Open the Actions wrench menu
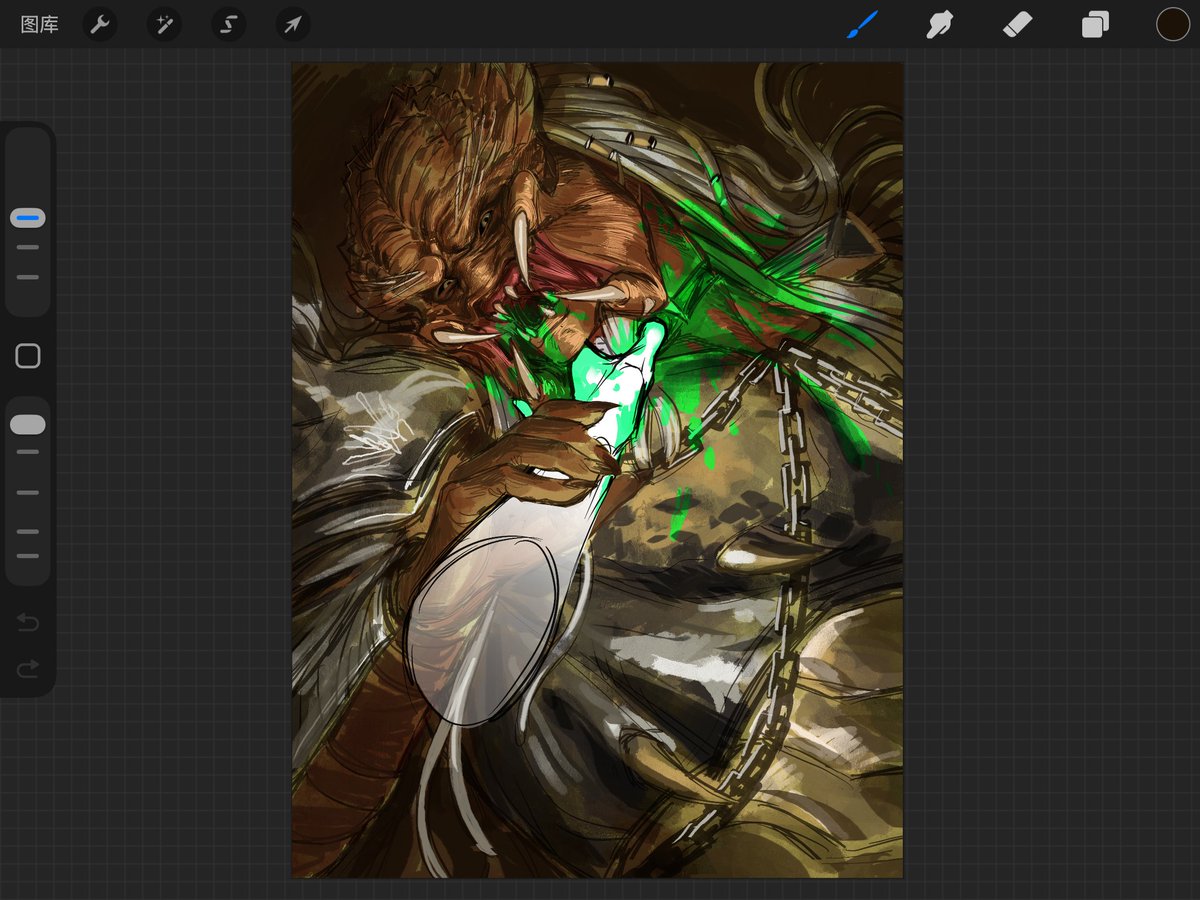This screenshot has height=900, width=1200. 99,24
